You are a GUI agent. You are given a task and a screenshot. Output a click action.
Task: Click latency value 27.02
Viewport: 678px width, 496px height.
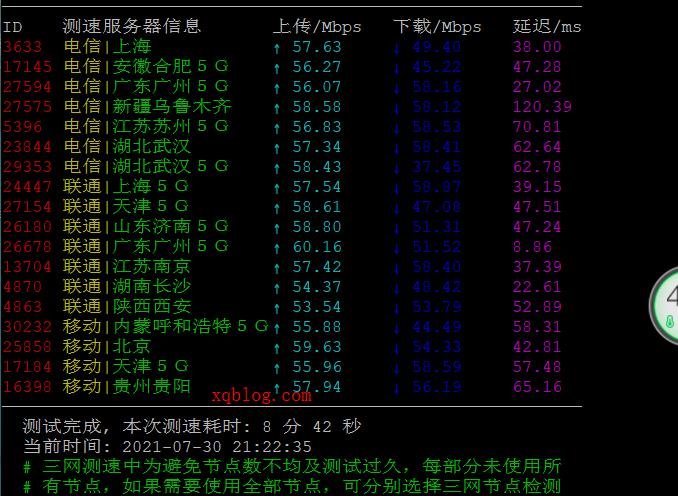(537, 86)
